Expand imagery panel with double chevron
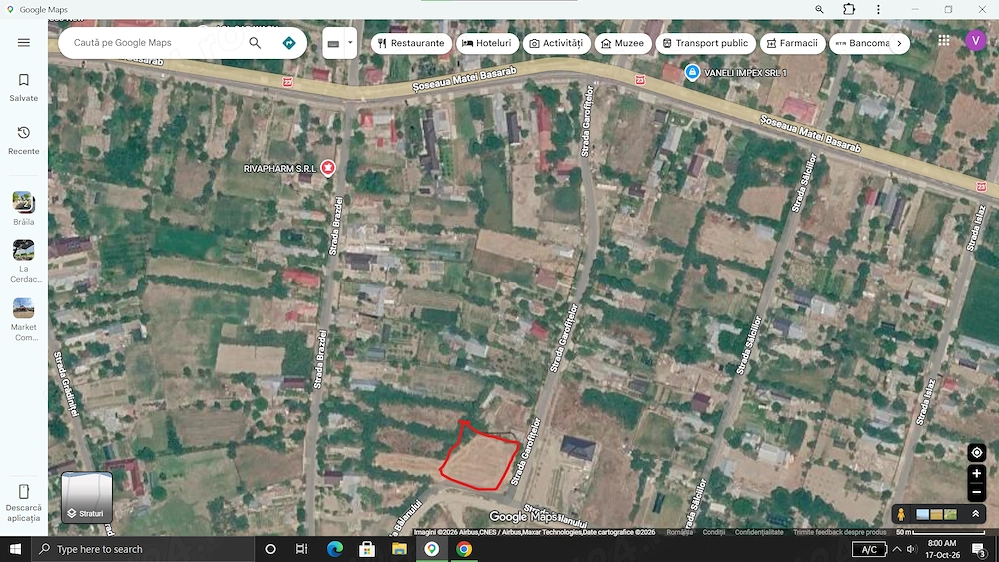Screen dimensions: 999x562 point(975,514)
